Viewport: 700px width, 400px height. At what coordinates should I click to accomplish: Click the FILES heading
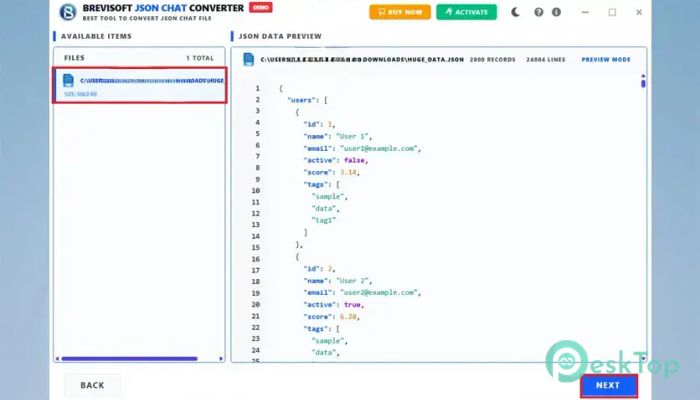(x=74, y=58)
